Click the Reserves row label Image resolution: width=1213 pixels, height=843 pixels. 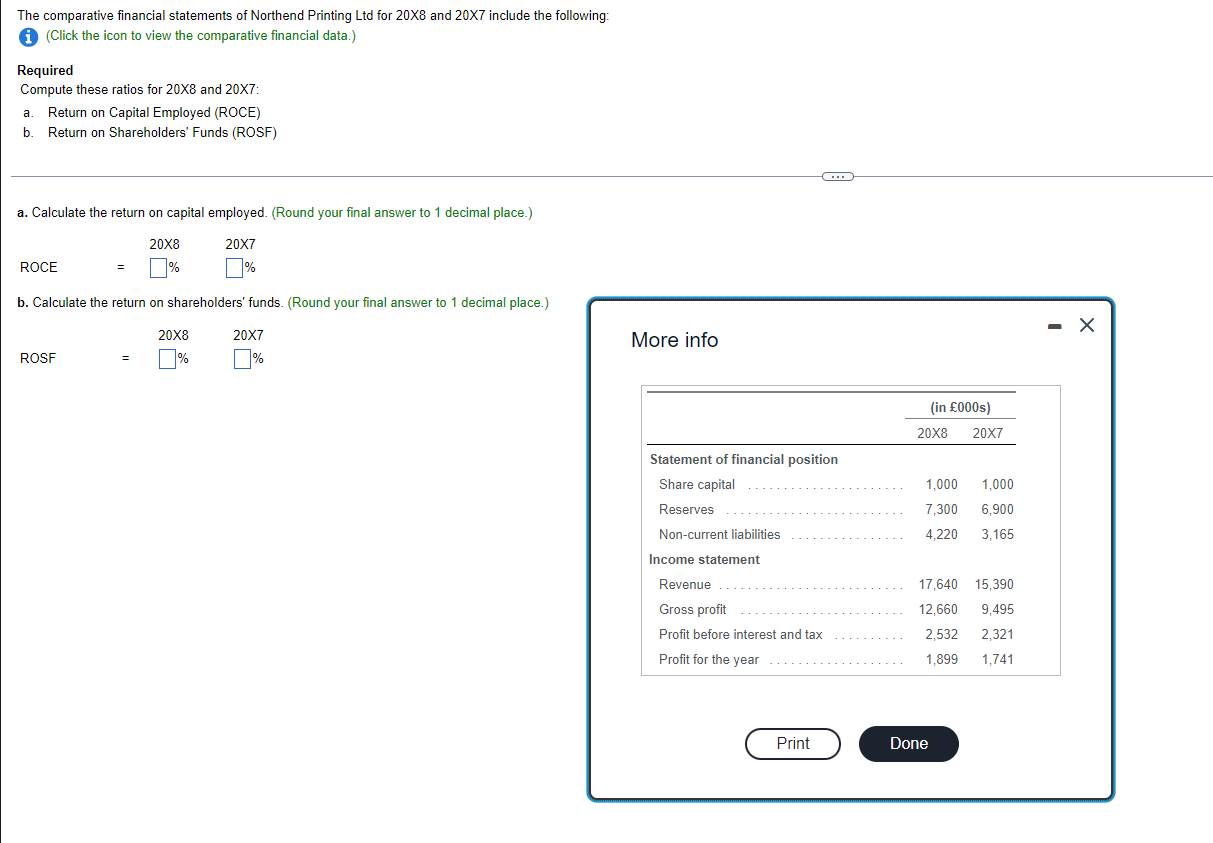686,510
